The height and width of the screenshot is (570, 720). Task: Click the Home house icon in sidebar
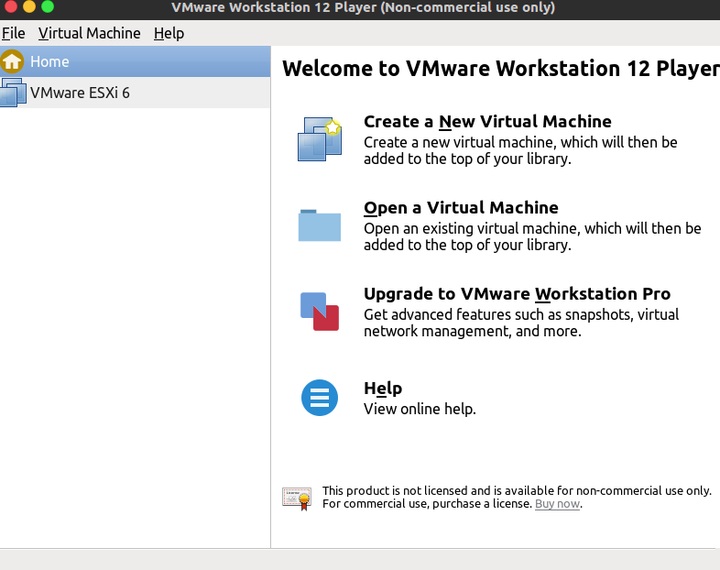click(12, 62)
